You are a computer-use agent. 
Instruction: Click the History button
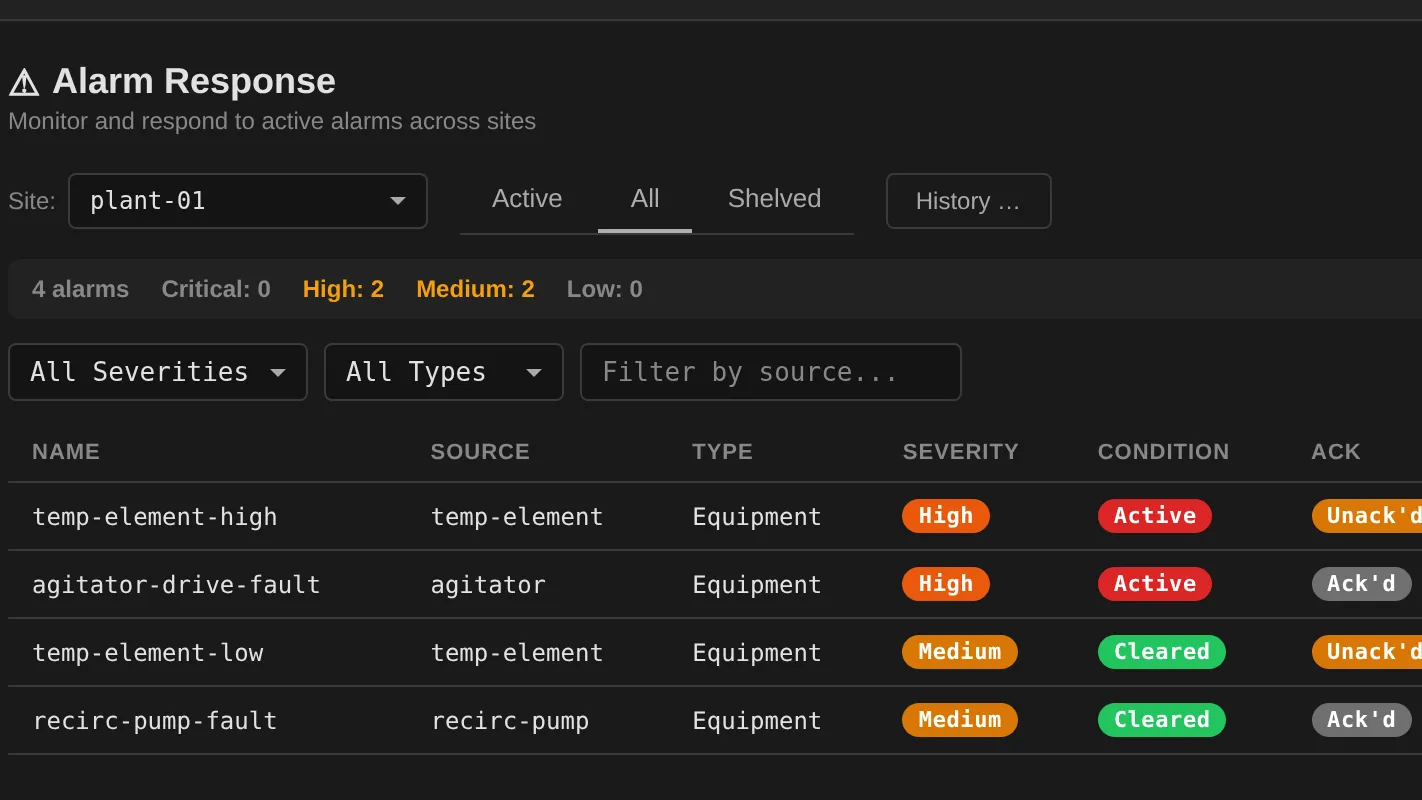(x=968, y=201)
